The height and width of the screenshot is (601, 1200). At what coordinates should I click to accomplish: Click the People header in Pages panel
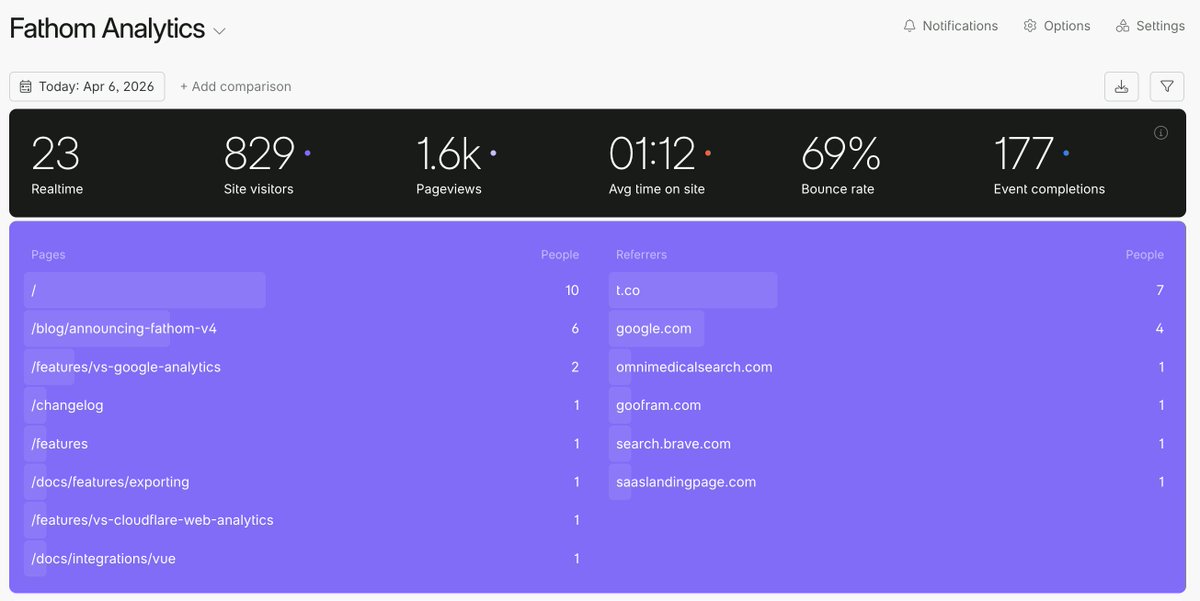560,255
